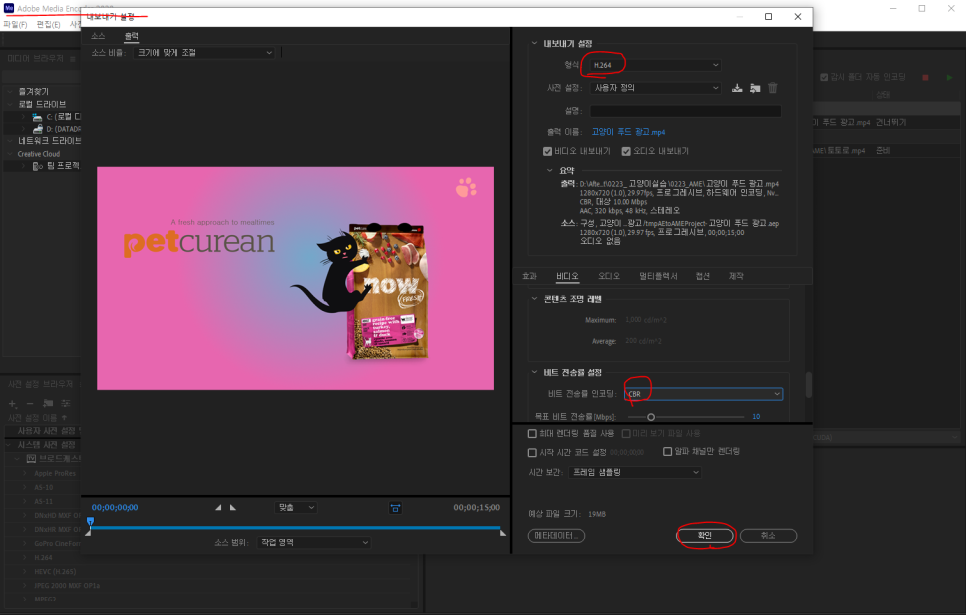Open the 소스 범위 작업 영역 dropdown
Image resolution: width=966 pixels, height=615 pixels.
point(314,542)
